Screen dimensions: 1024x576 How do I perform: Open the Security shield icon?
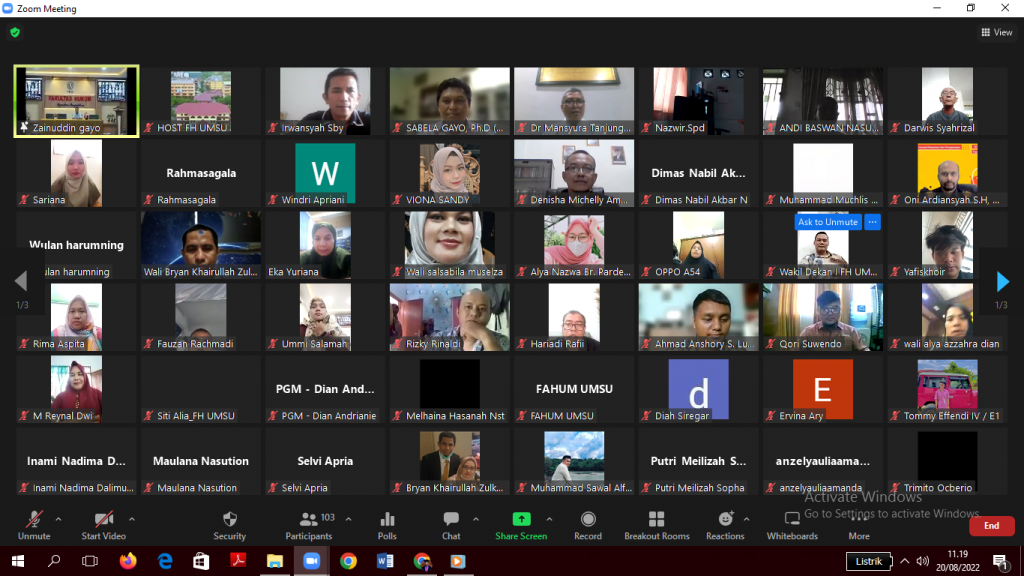229,520
